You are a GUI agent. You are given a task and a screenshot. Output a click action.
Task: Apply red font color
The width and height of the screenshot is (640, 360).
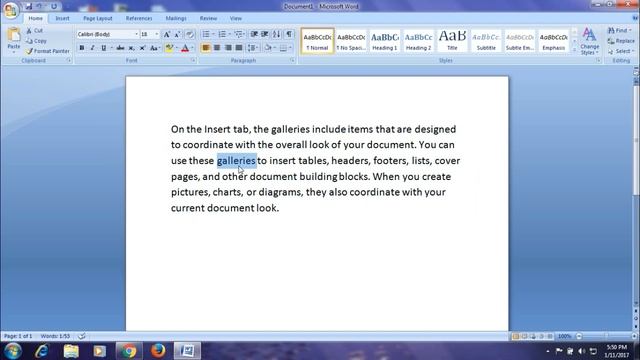185,48
